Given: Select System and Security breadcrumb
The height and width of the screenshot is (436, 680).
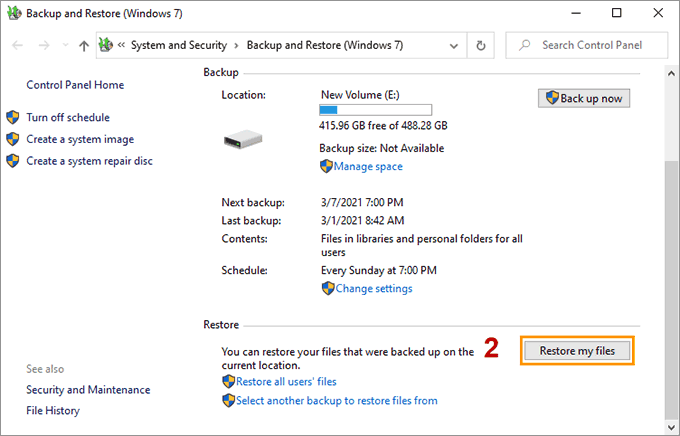Looking at the screenshot, I should (x=178, y=46).
